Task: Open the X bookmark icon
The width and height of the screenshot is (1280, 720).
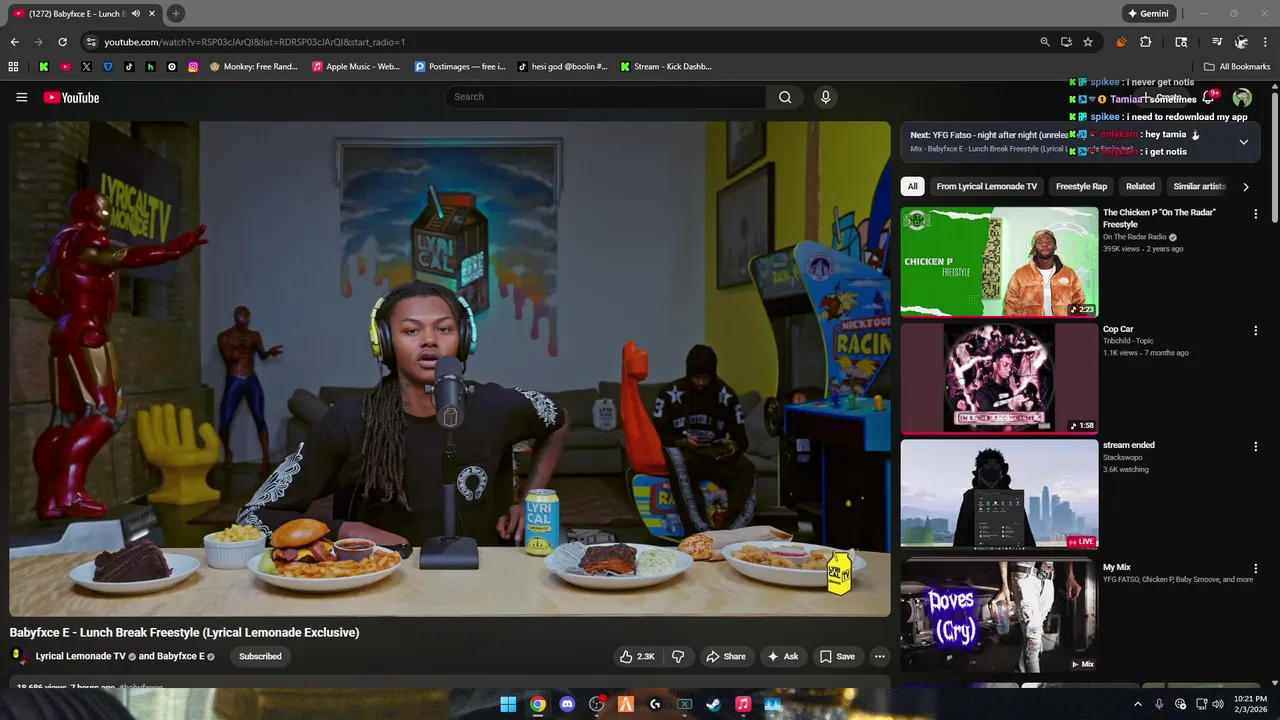Action: point(86,67)
